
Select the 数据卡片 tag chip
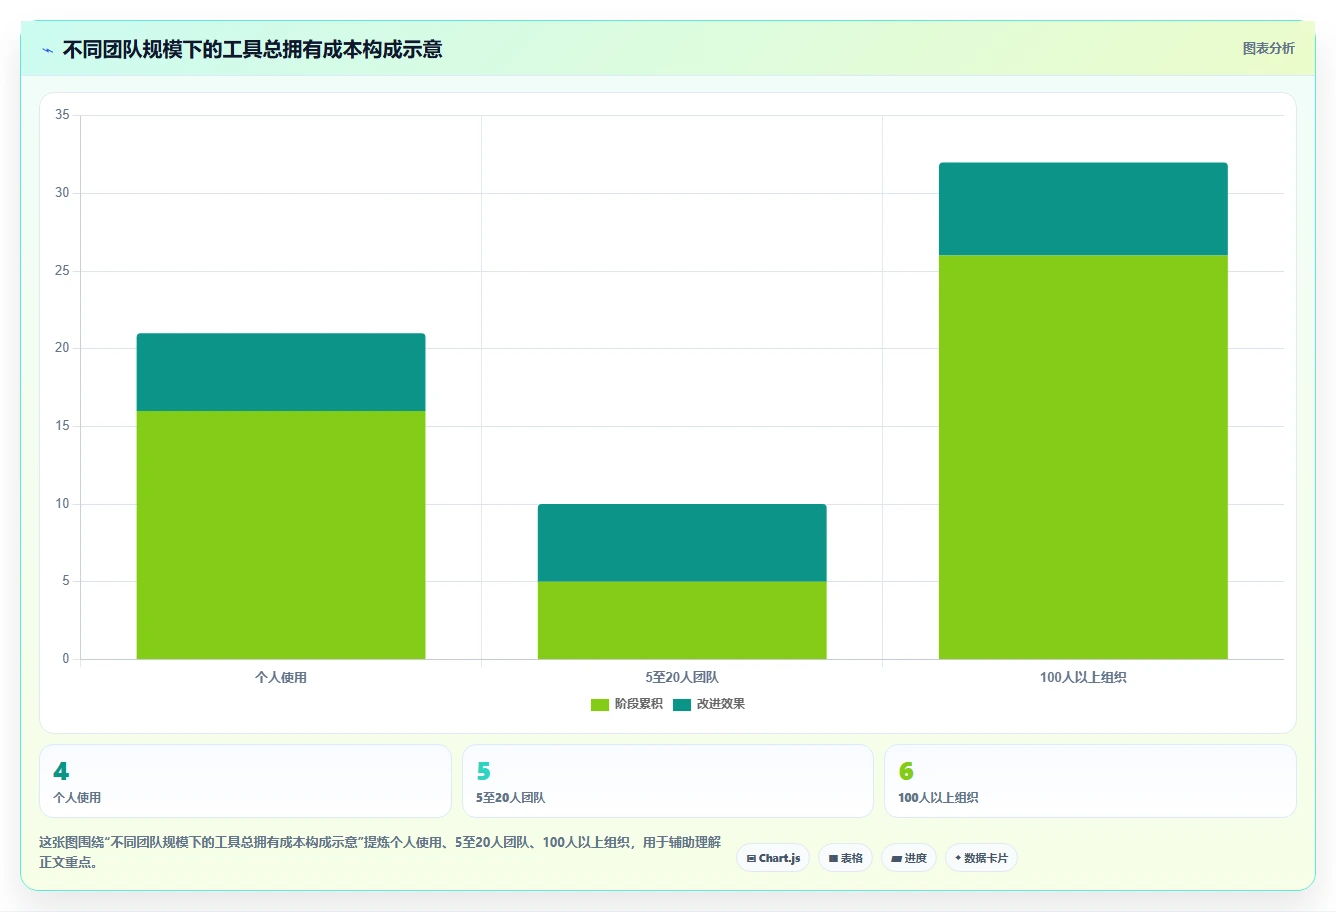[x=981, y=858]
